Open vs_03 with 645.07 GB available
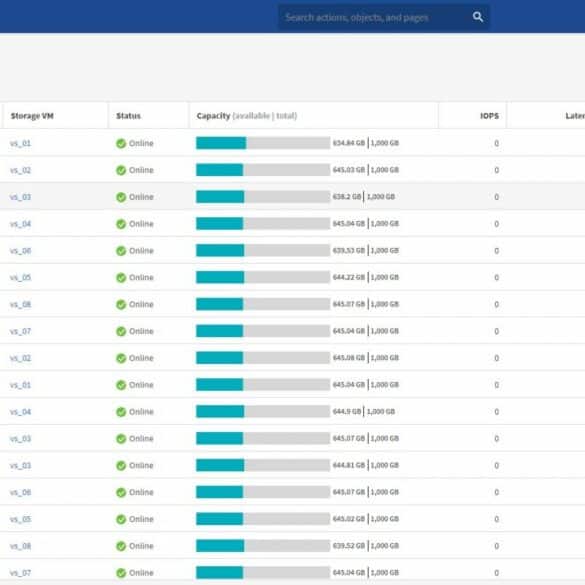 click(x=21, y=439)
